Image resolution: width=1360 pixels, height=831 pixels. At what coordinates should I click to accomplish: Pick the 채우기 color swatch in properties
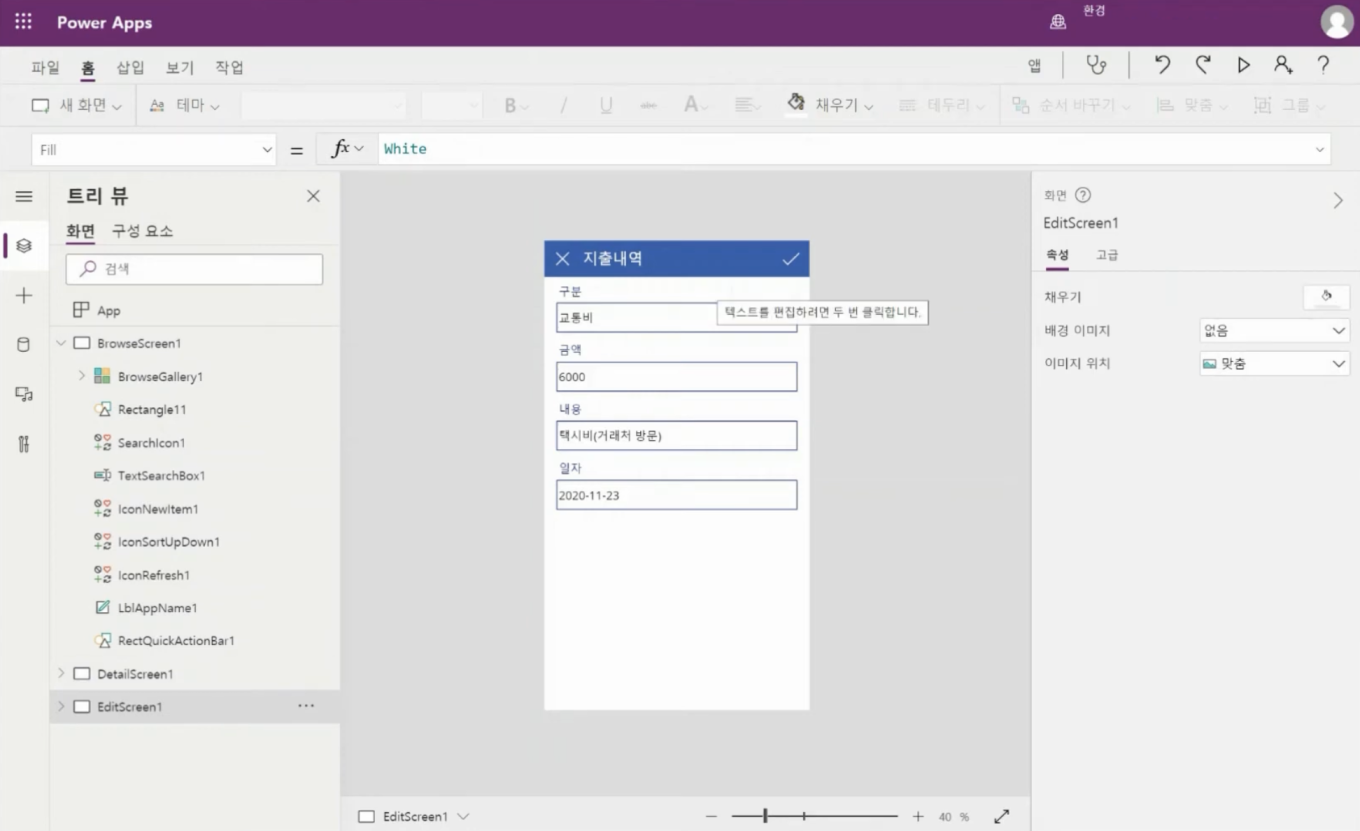(1326, 297)
